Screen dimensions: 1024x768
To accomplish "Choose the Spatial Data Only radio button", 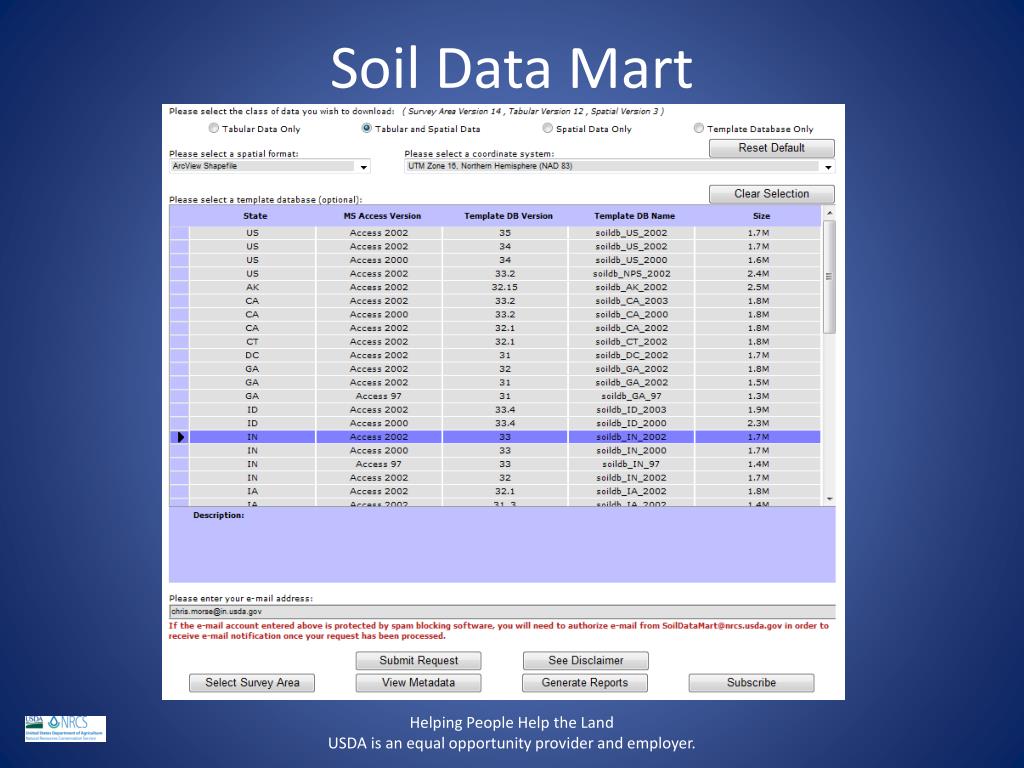I will [x=547, y=129].
